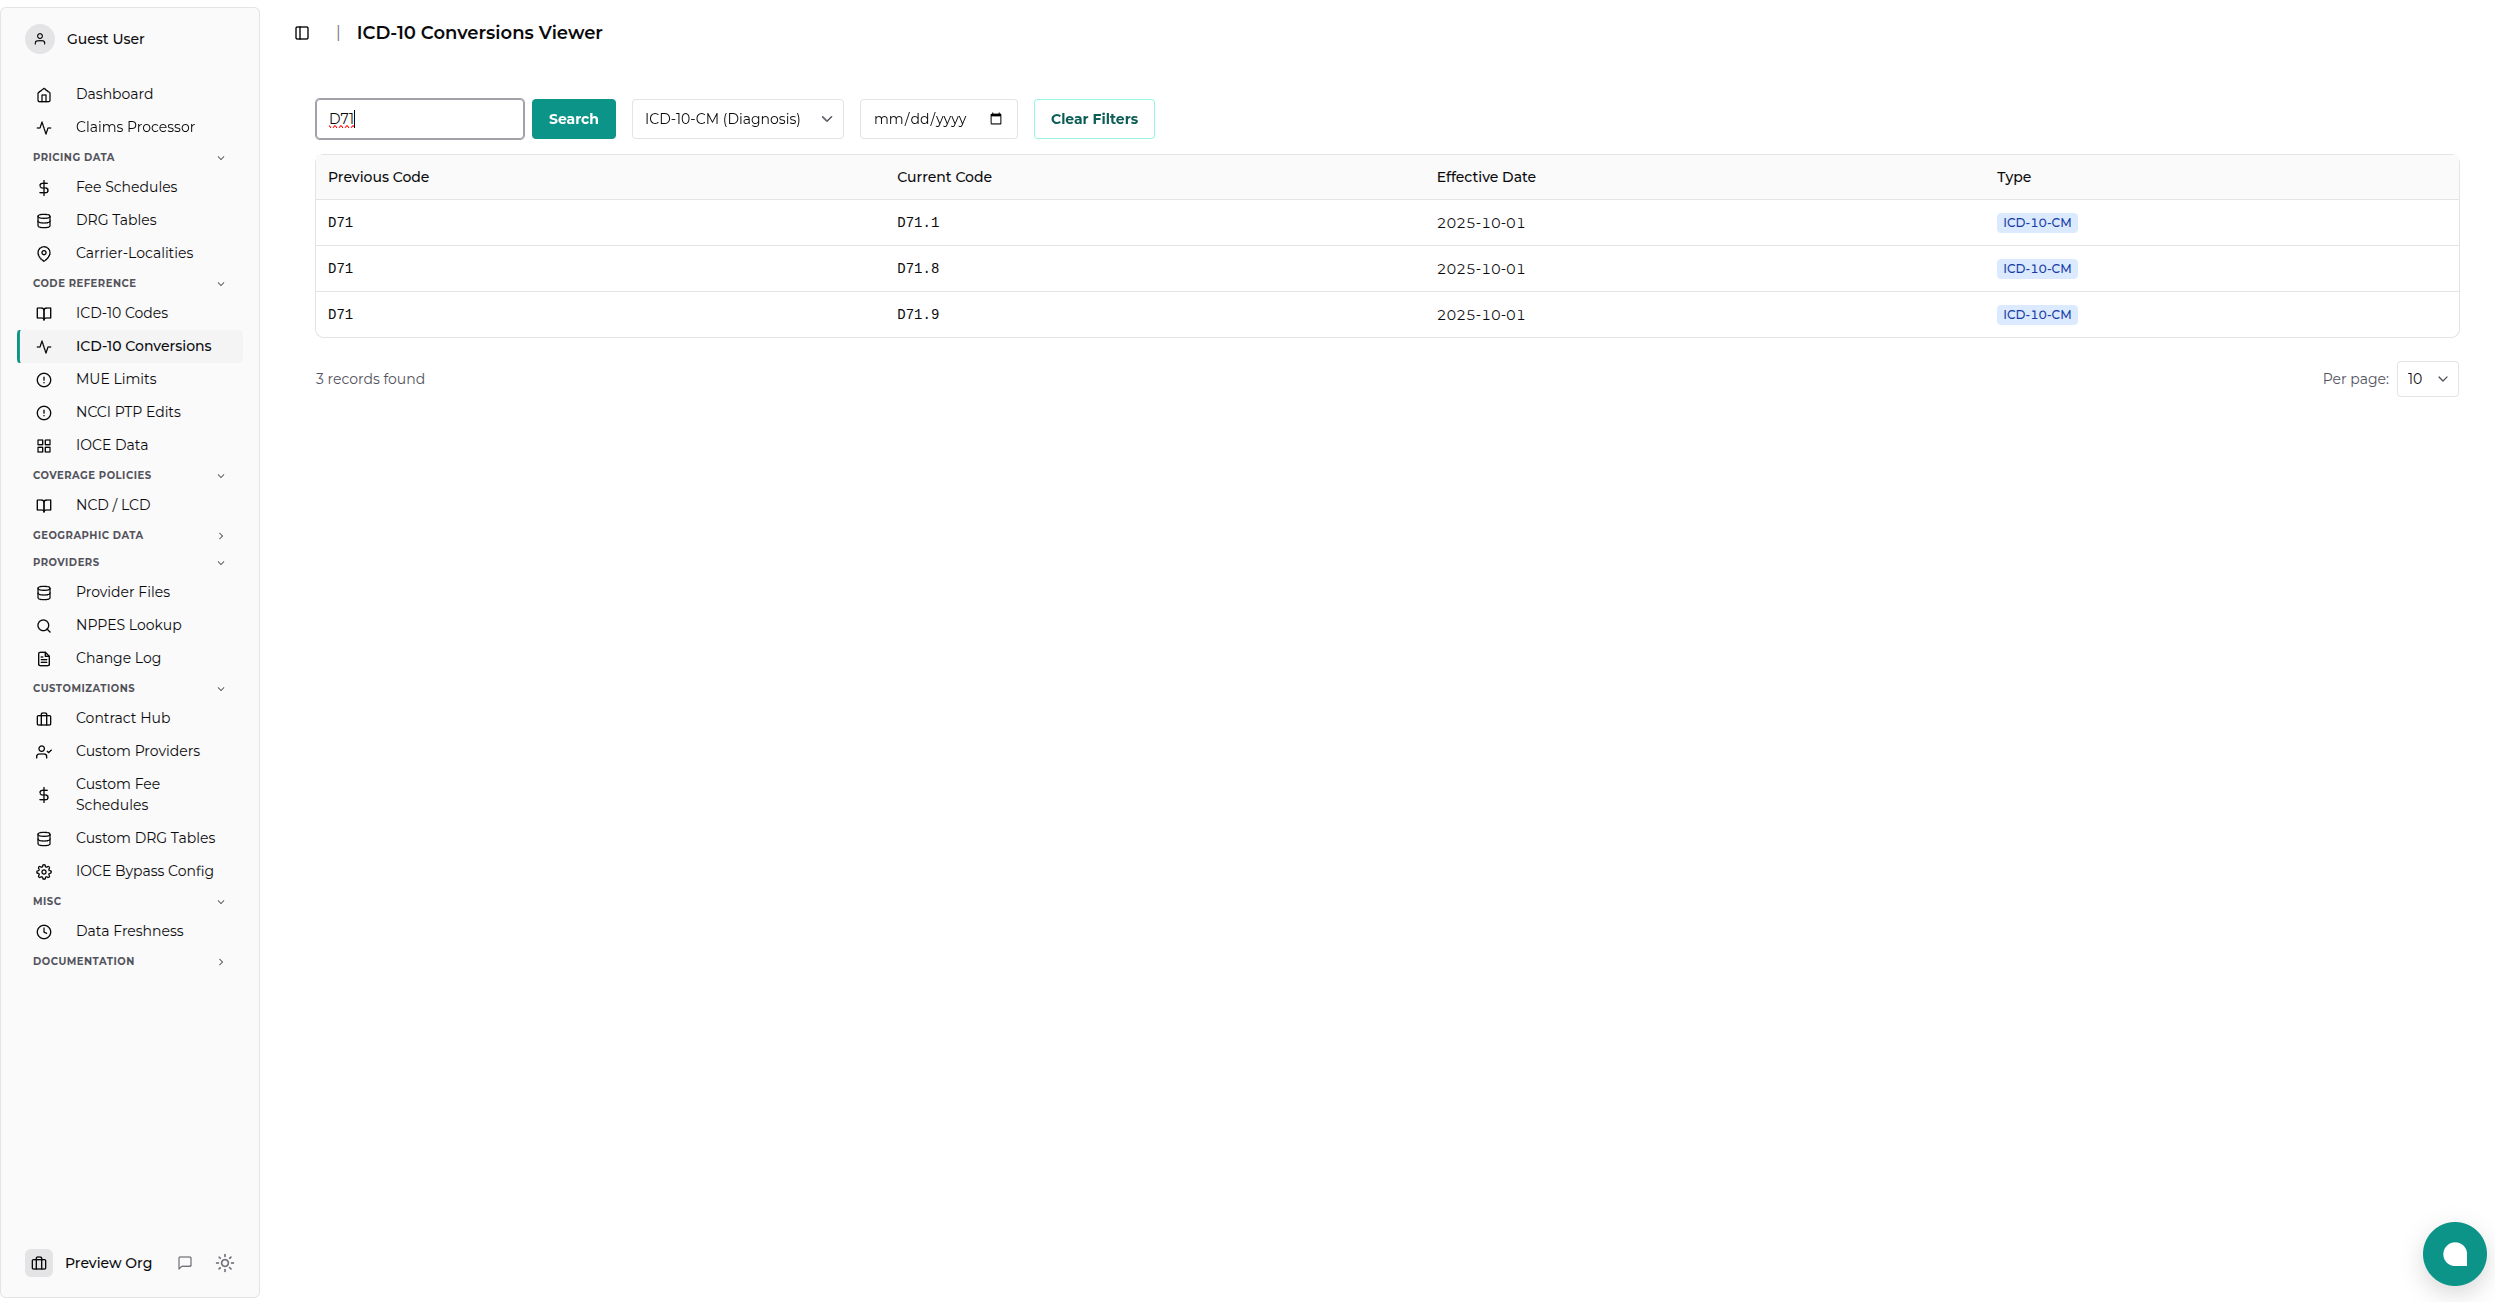
Task: Click the IOCE Bypass Config gear icon
Action: [x=44, y=872]
